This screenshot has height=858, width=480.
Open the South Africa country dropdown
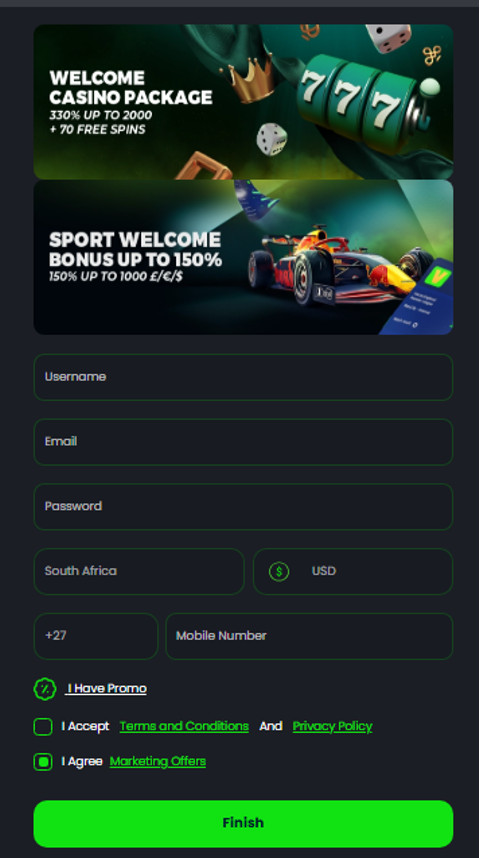139,571
